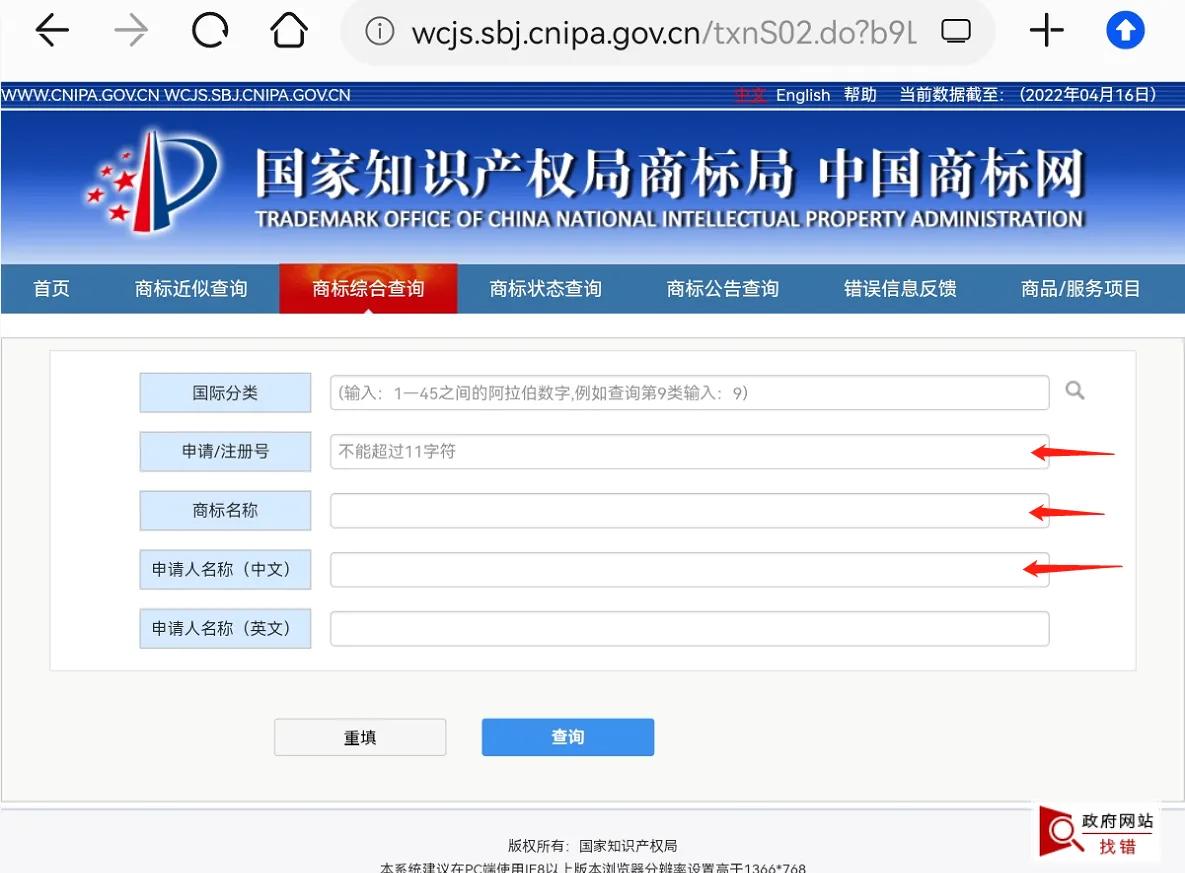The height and width of the screenshot is (873, 1185).
Task: Open the 政府网站找错 badge
Action: click(x=1096, y=832)
